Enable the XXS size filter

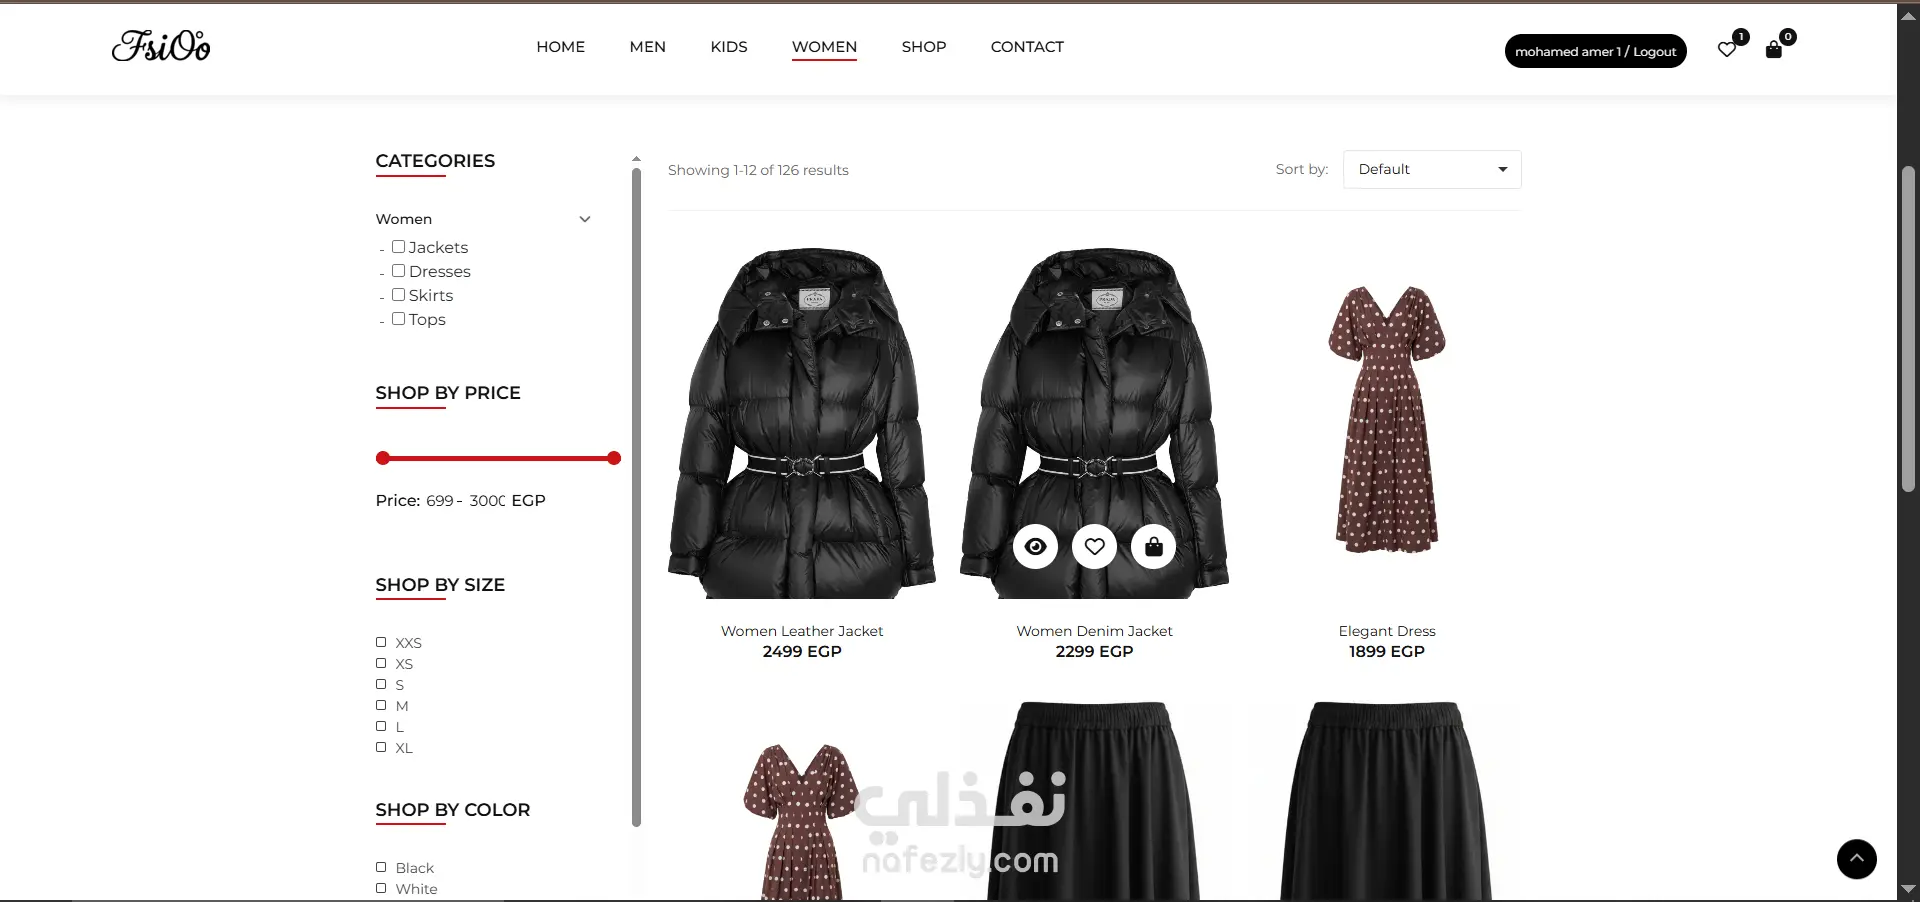click(x=381, y=642)
